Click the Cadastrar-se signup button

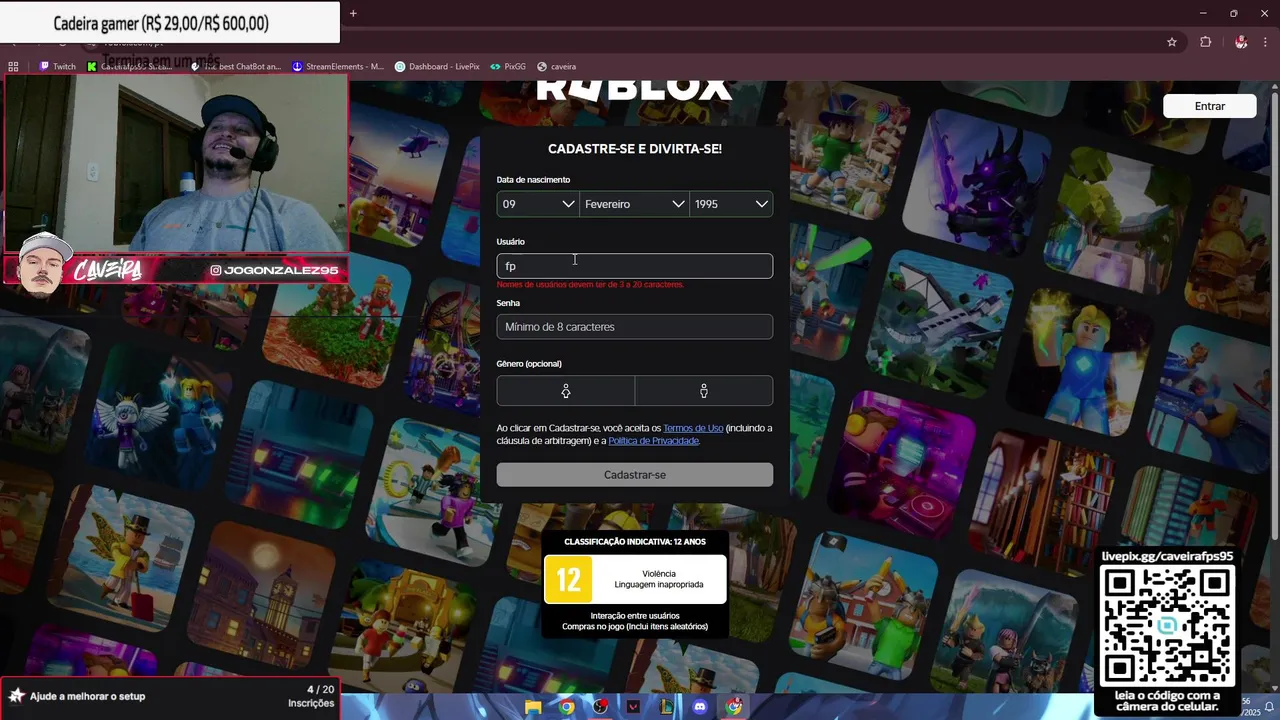(x=635, y=475)
